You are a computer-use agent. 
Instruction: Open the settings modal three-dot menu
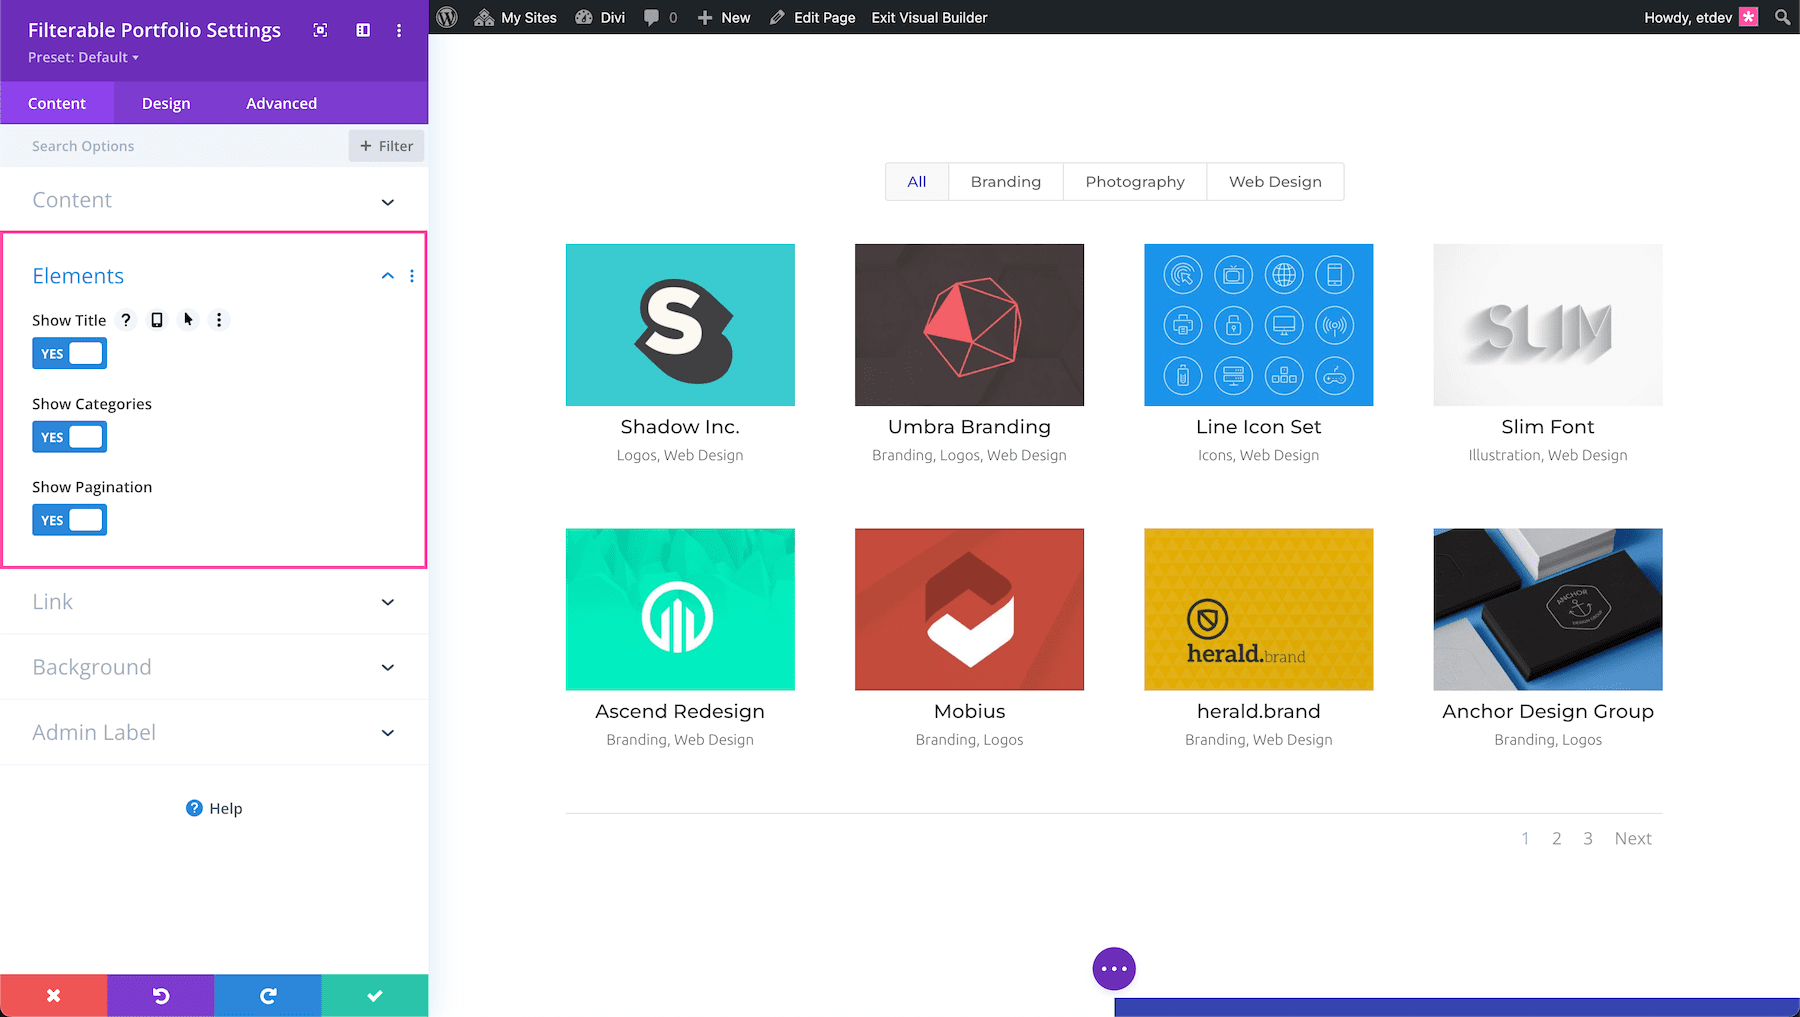click(399, 30)
